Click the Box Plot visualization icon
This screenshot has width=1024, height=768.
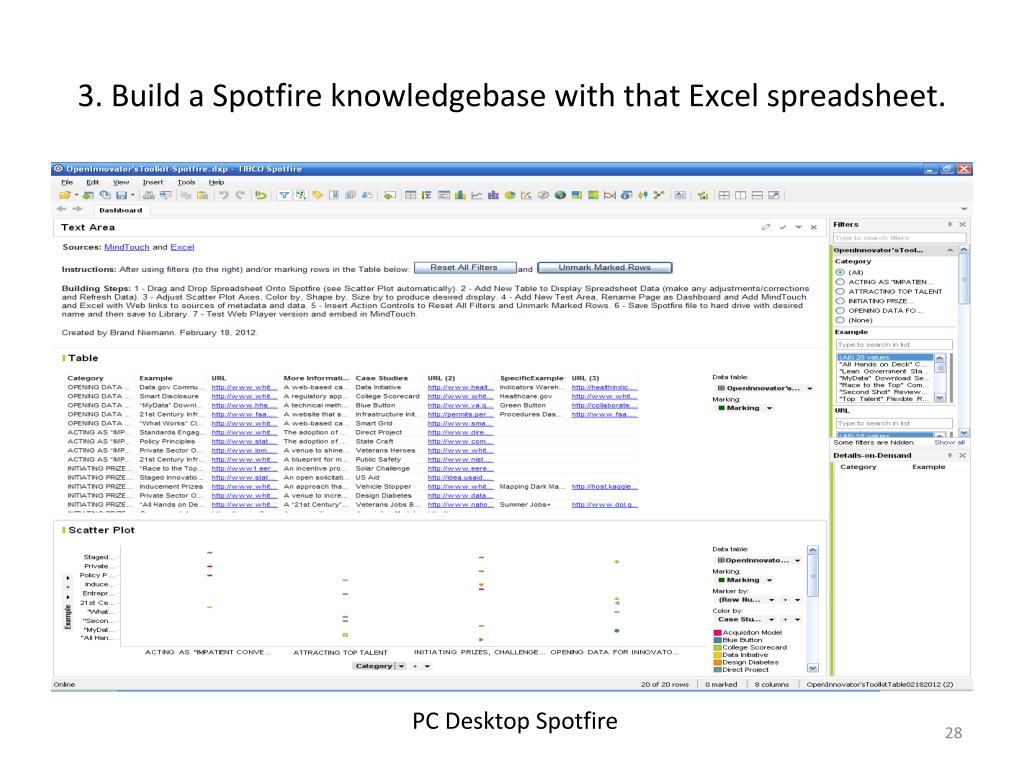[643, 195]
